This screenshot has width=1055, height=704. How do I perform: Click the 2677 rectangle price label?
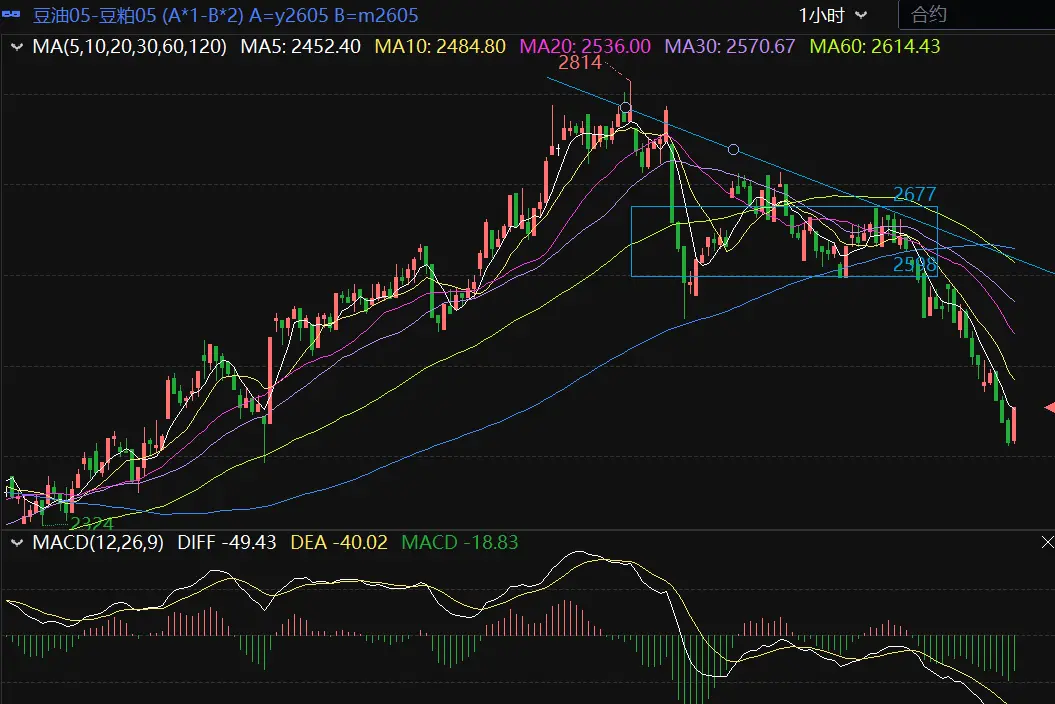click(x=914, y=194)
